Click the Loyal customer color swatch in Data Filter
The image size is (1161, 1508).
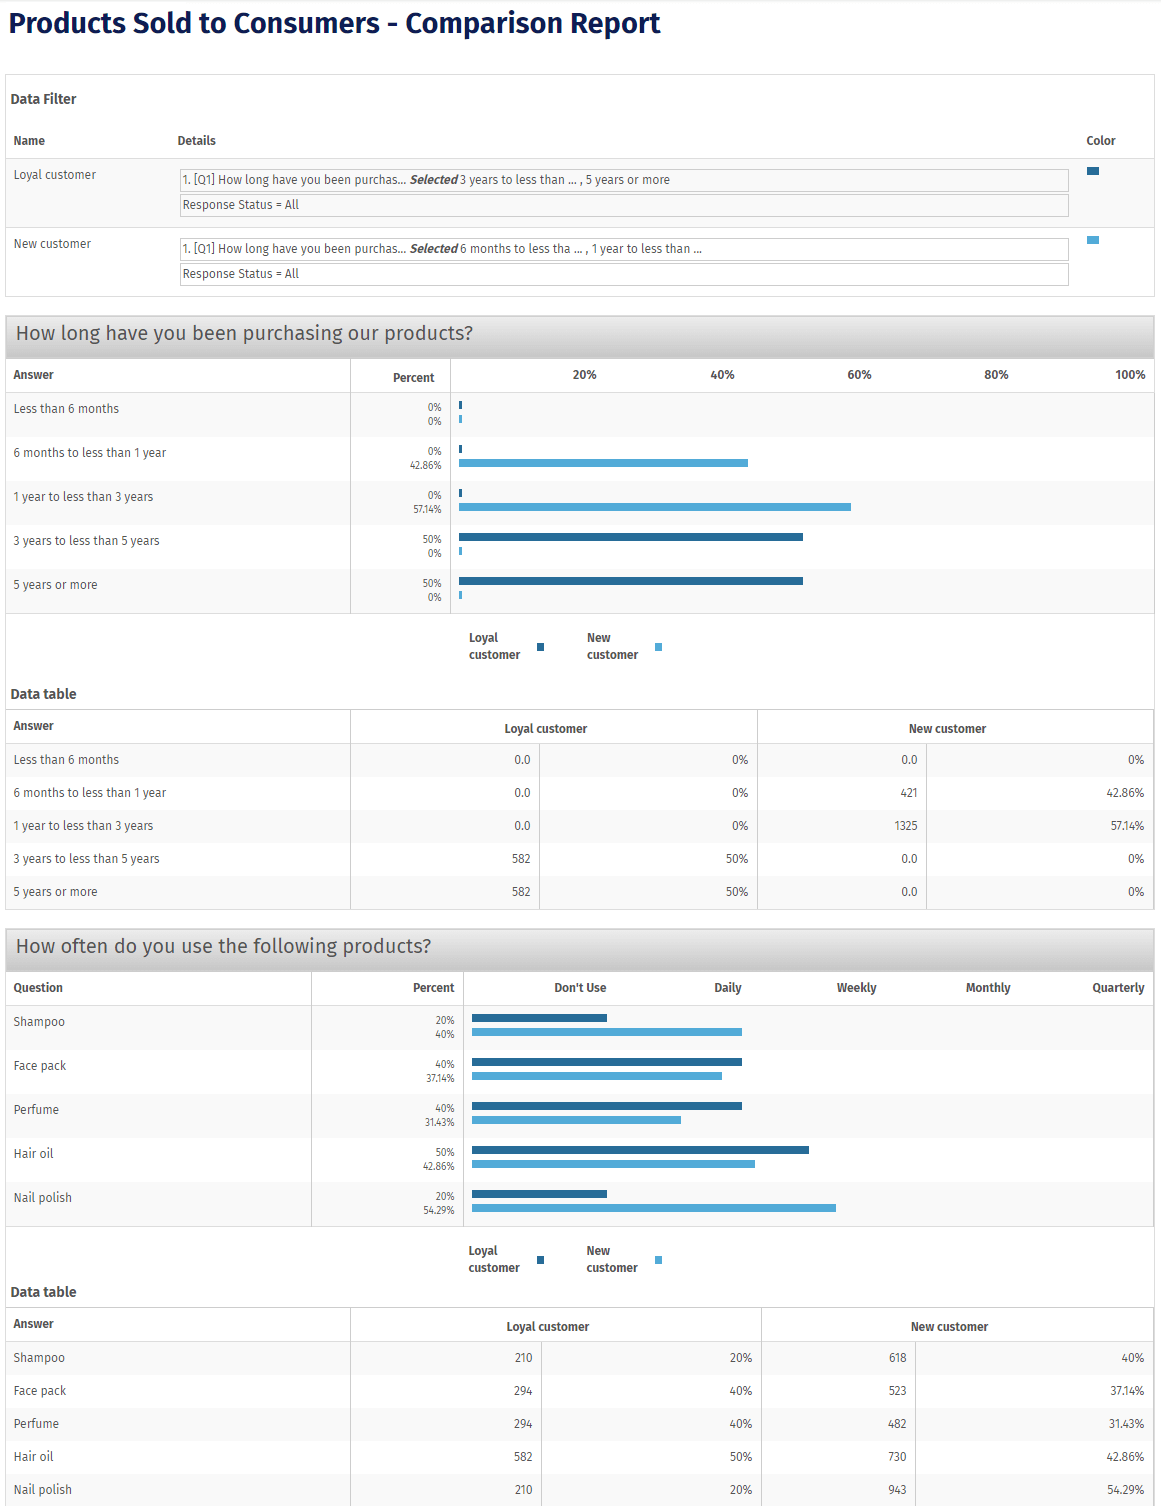[1092, 171]
